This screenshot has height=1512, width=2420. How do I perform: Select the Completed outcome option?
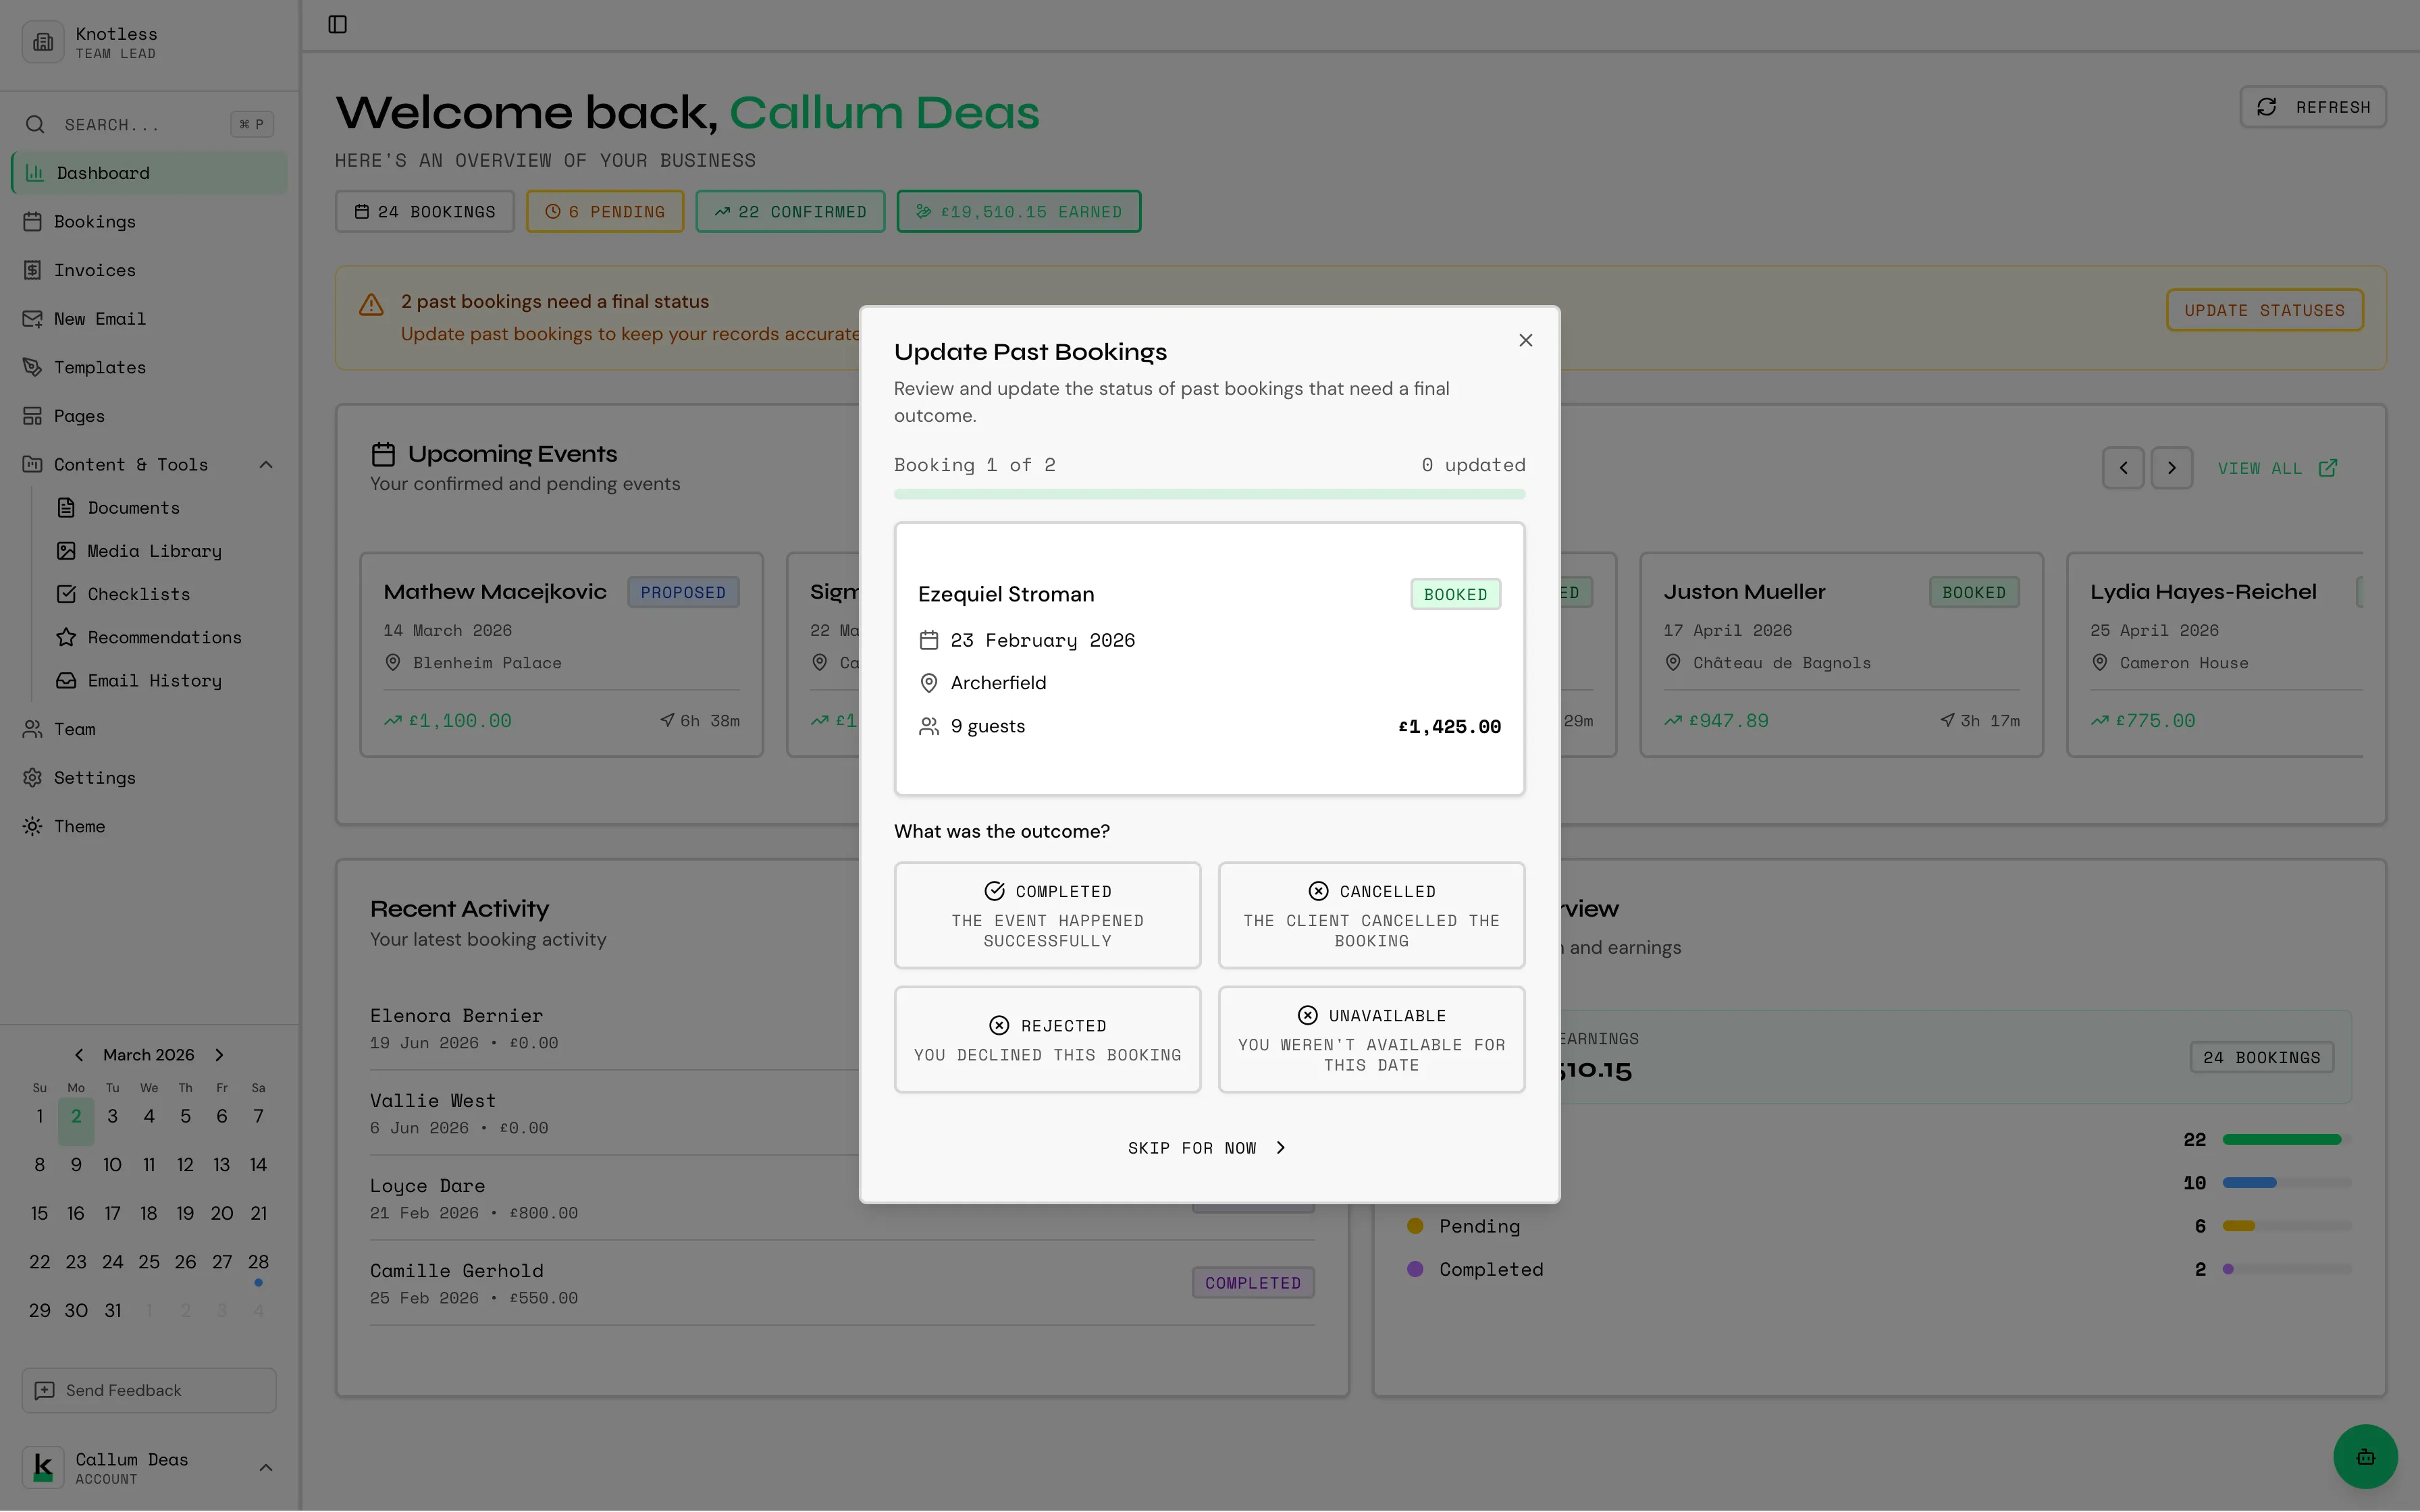pyautogui.click(x=1047, y=915)
